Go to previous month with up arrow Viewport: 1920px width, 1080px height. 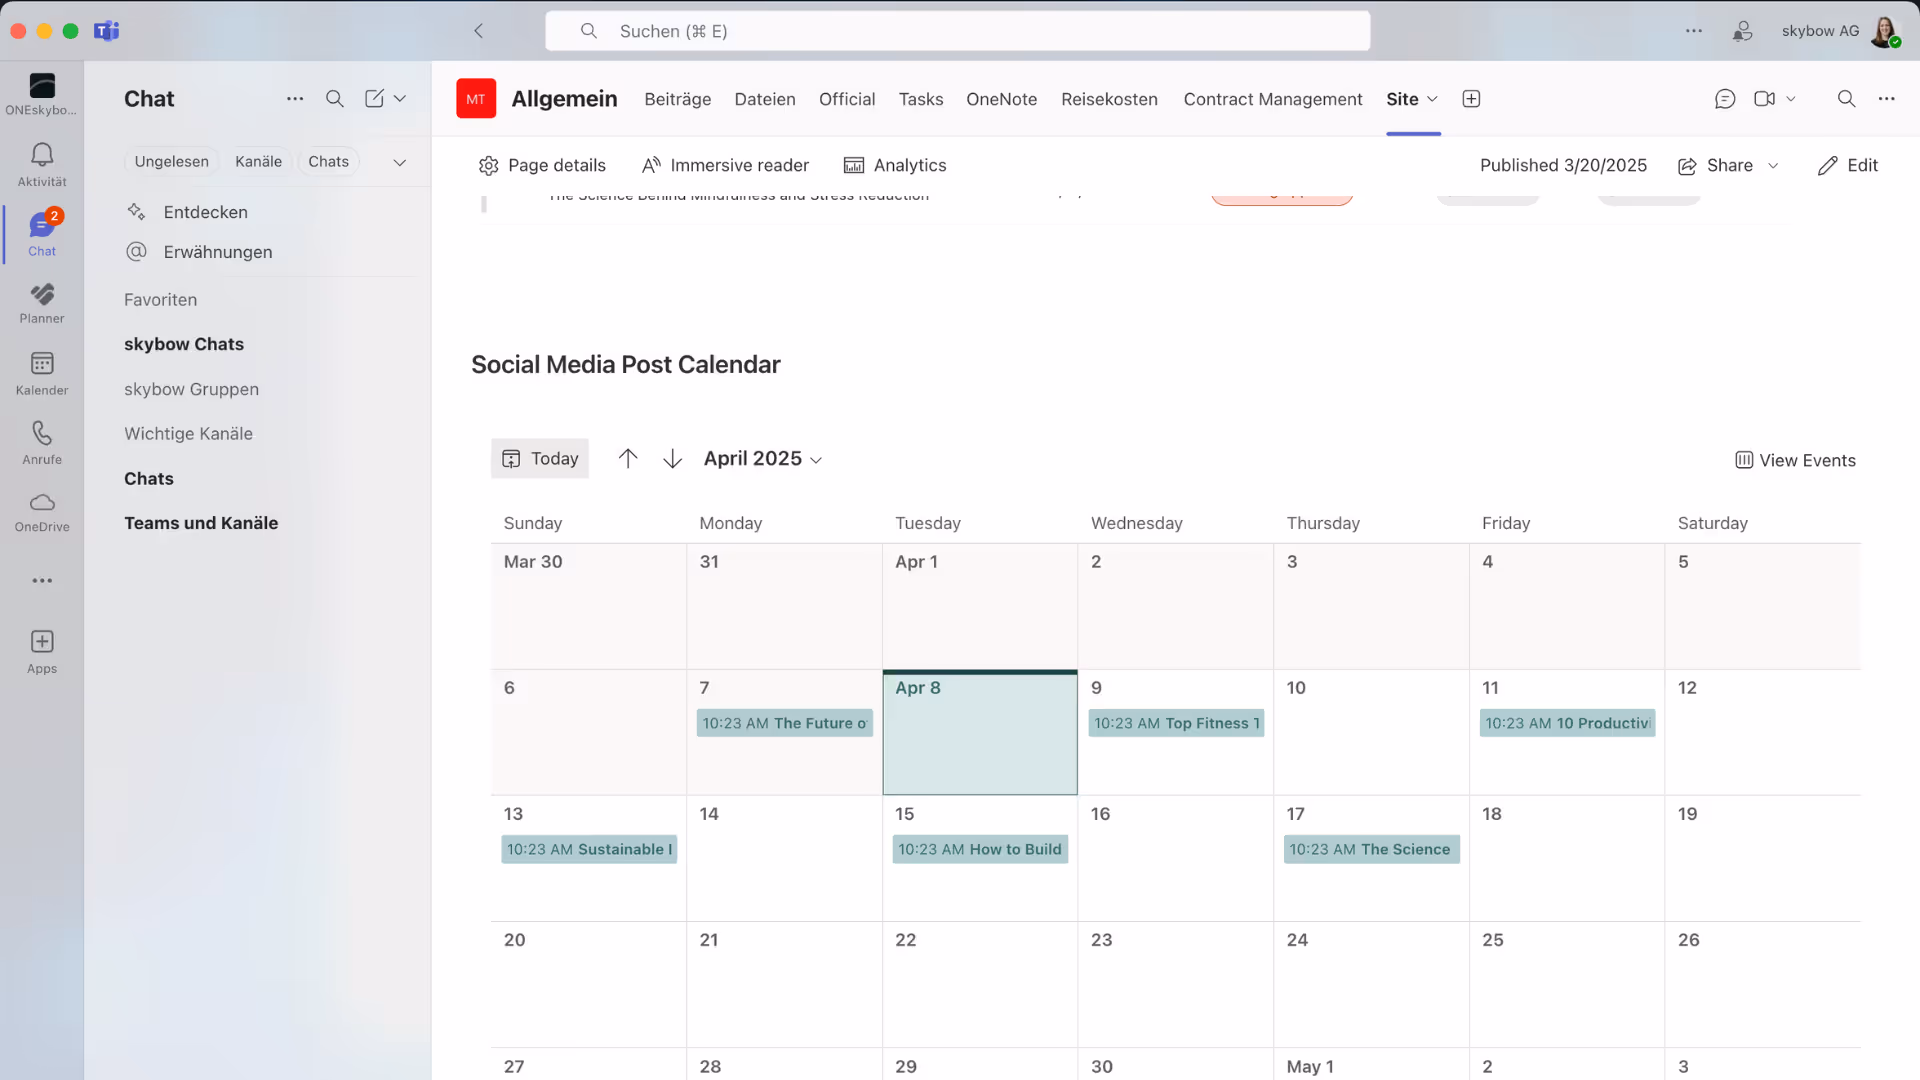tap(628, 458)
